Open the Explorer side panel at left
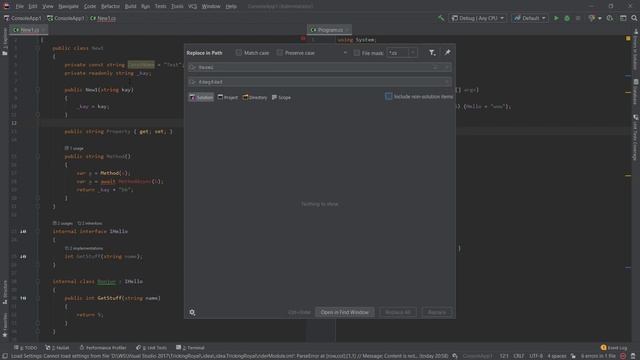 pyautogui.click(x=5, y=41)
